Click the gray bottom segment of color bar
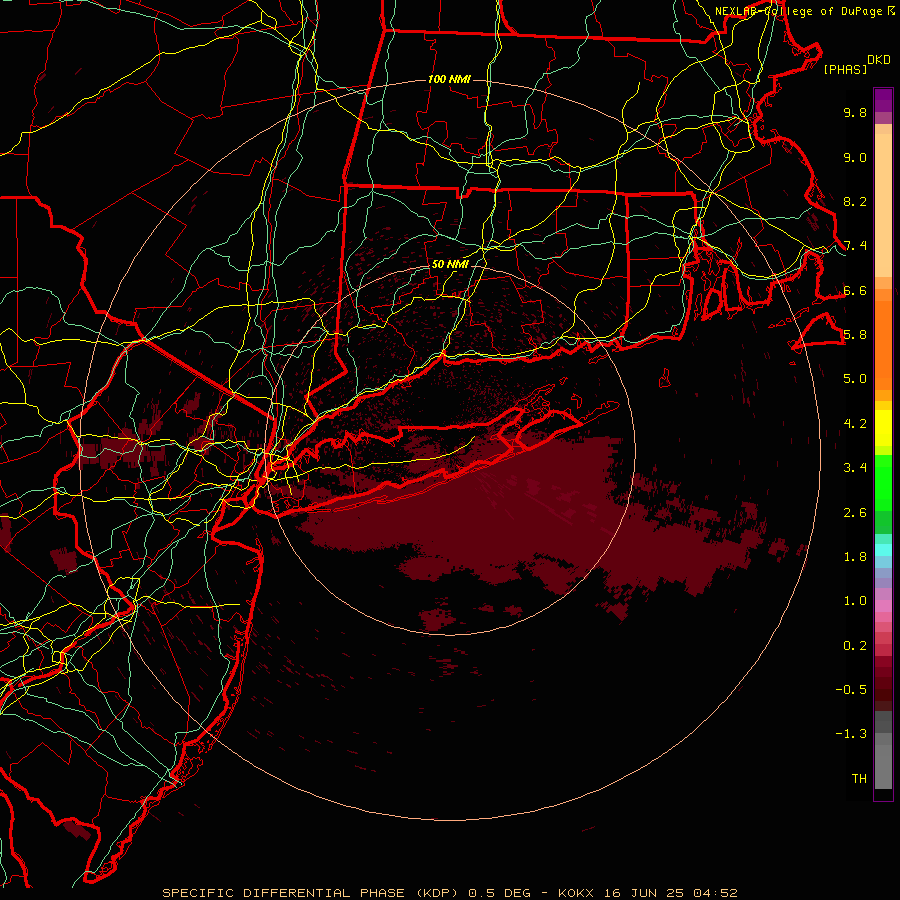900x900 pixels. tap(883, 761)
